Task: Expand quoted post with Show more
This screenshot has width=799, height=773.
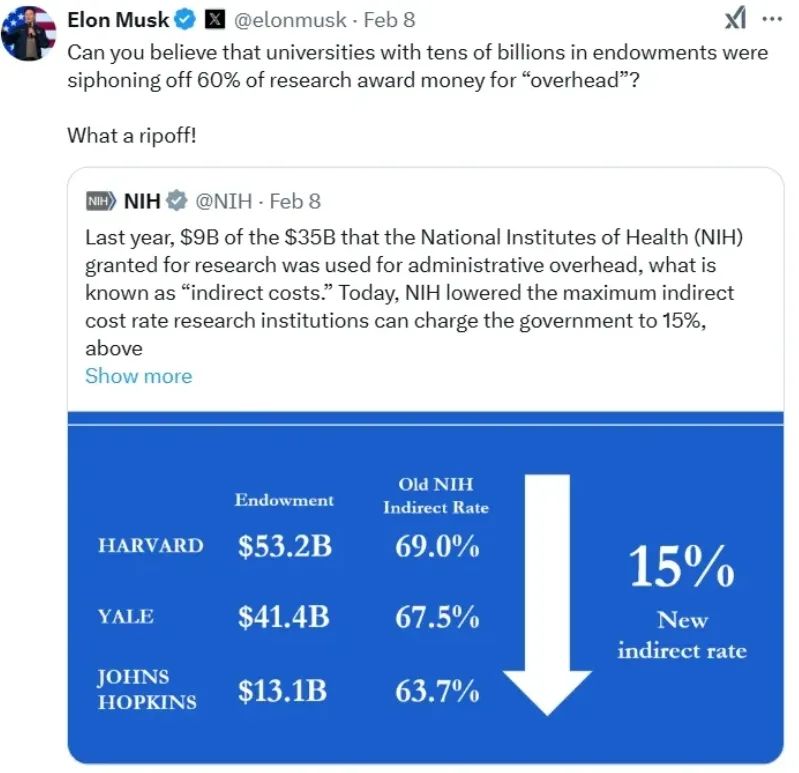Action: pos(139,376)
